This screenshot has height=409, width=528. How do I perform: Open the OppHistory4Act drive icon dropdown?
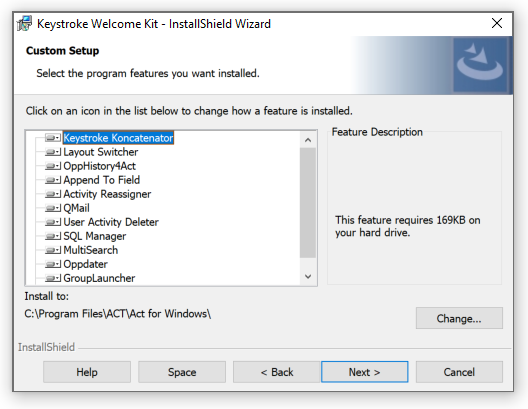coord(53,166)
